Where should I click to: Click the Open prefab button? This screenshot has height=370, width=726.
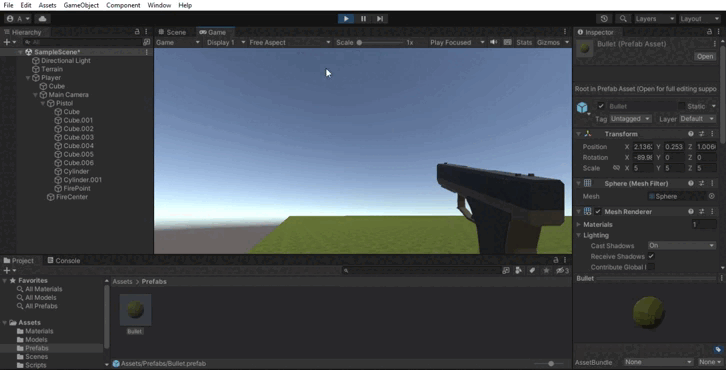point(705,56)
